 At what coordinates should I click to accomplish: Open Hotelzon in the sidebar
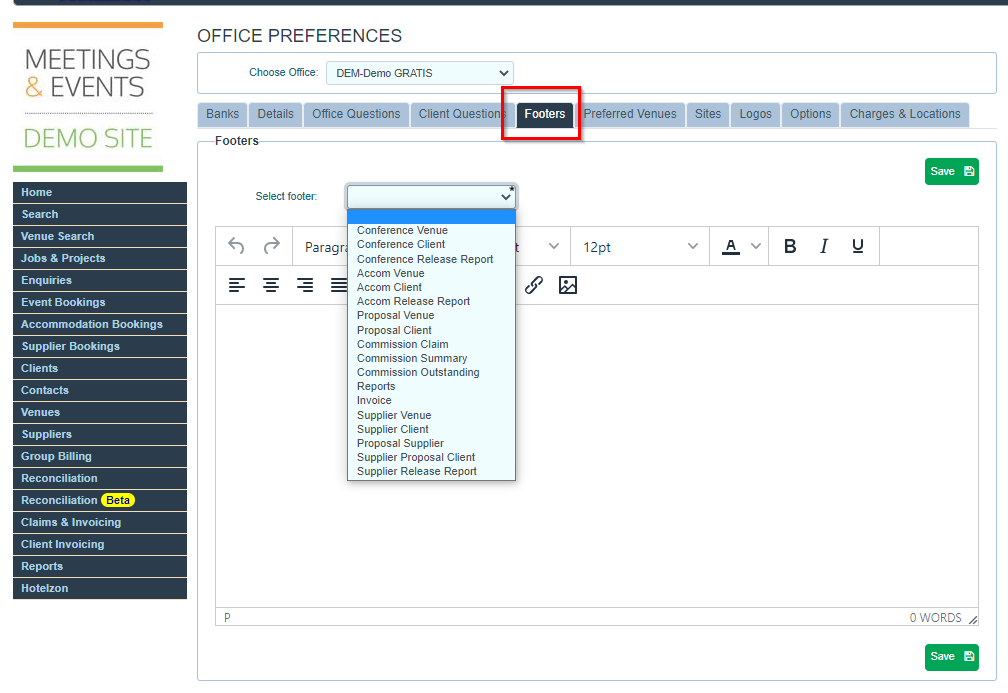click(100, 588)
